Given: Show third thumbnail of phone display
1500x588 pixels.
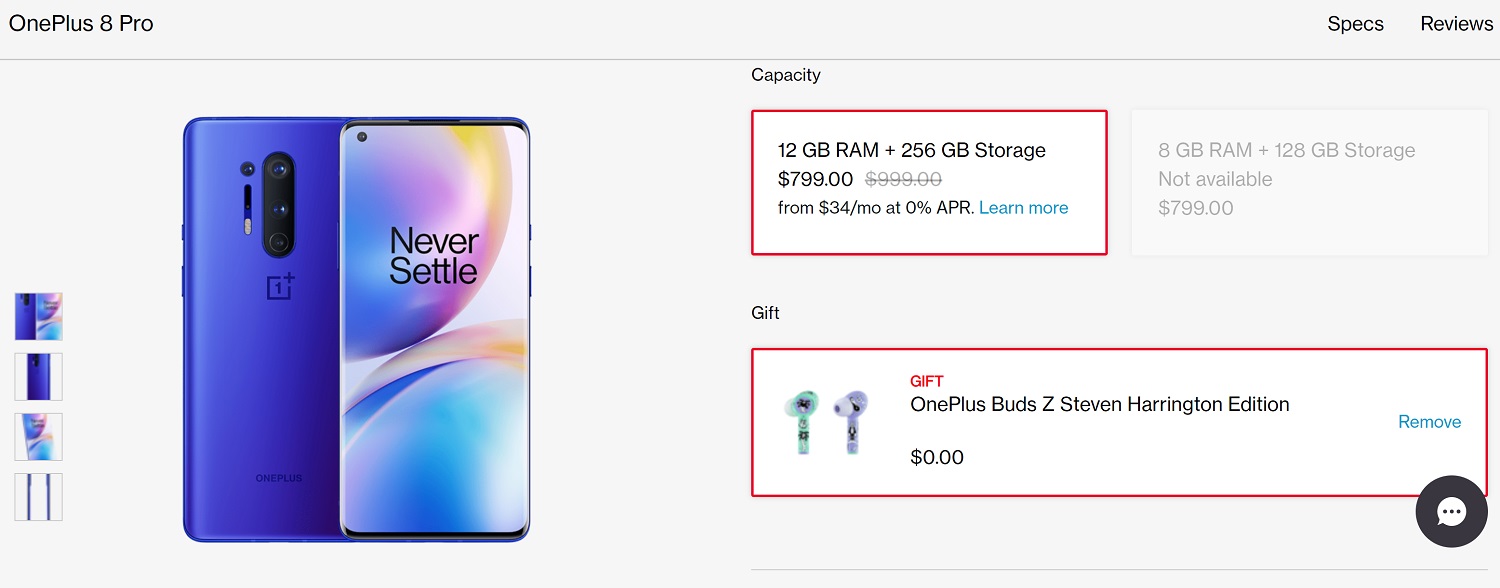Looking at the screenshot, I should pyautogui.click(x=39, y=437).
